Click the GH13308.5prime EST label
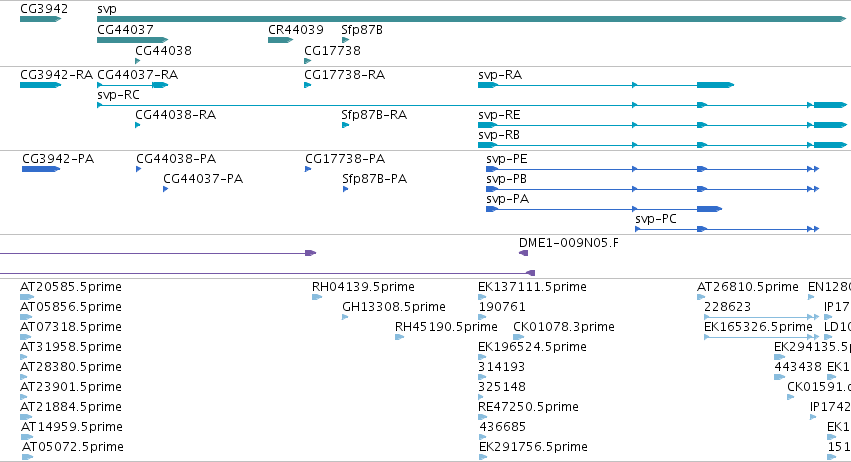851x462 pixels. tap(394, 307)
